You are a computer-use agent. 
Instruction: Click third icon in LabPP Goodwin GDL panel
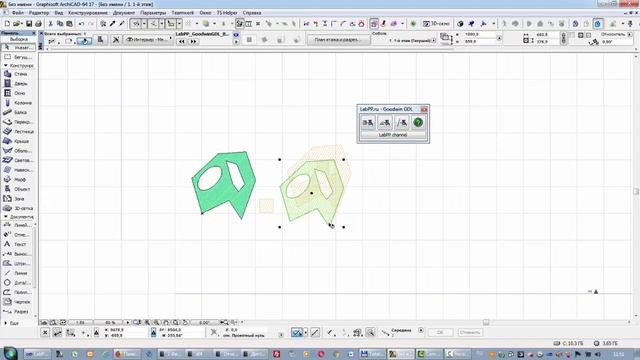pyautogui.click(x=401, y=122)
